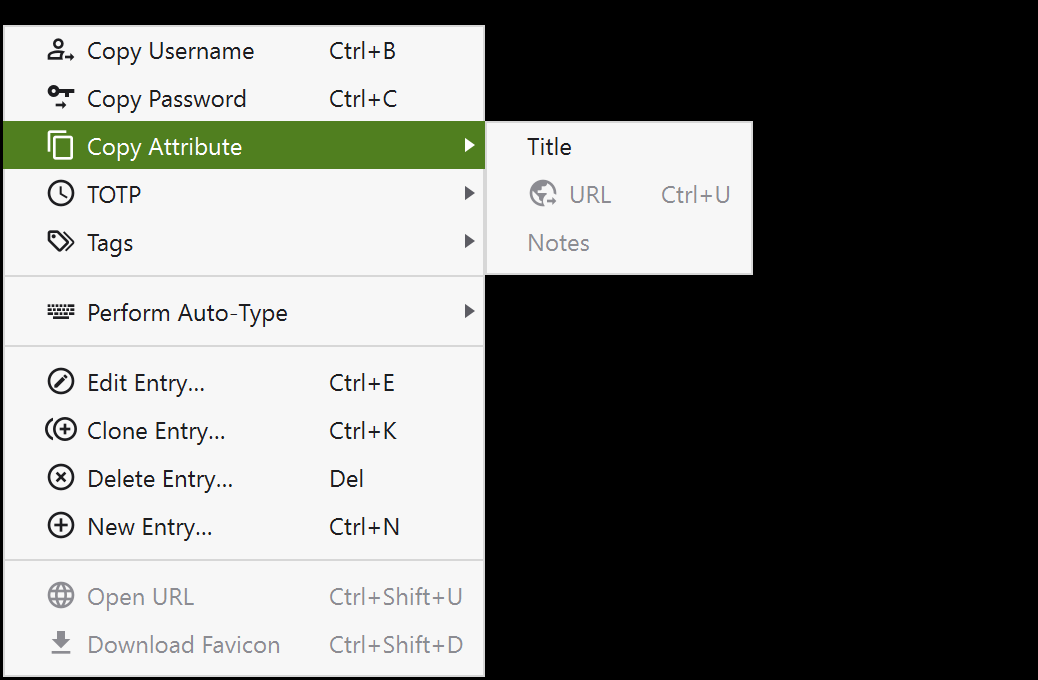Image resolution: width=1038 pixels, height=680 pixels.
Task: Click the keyboard icon for Perform Auto-Type
Action: [61, 312]
